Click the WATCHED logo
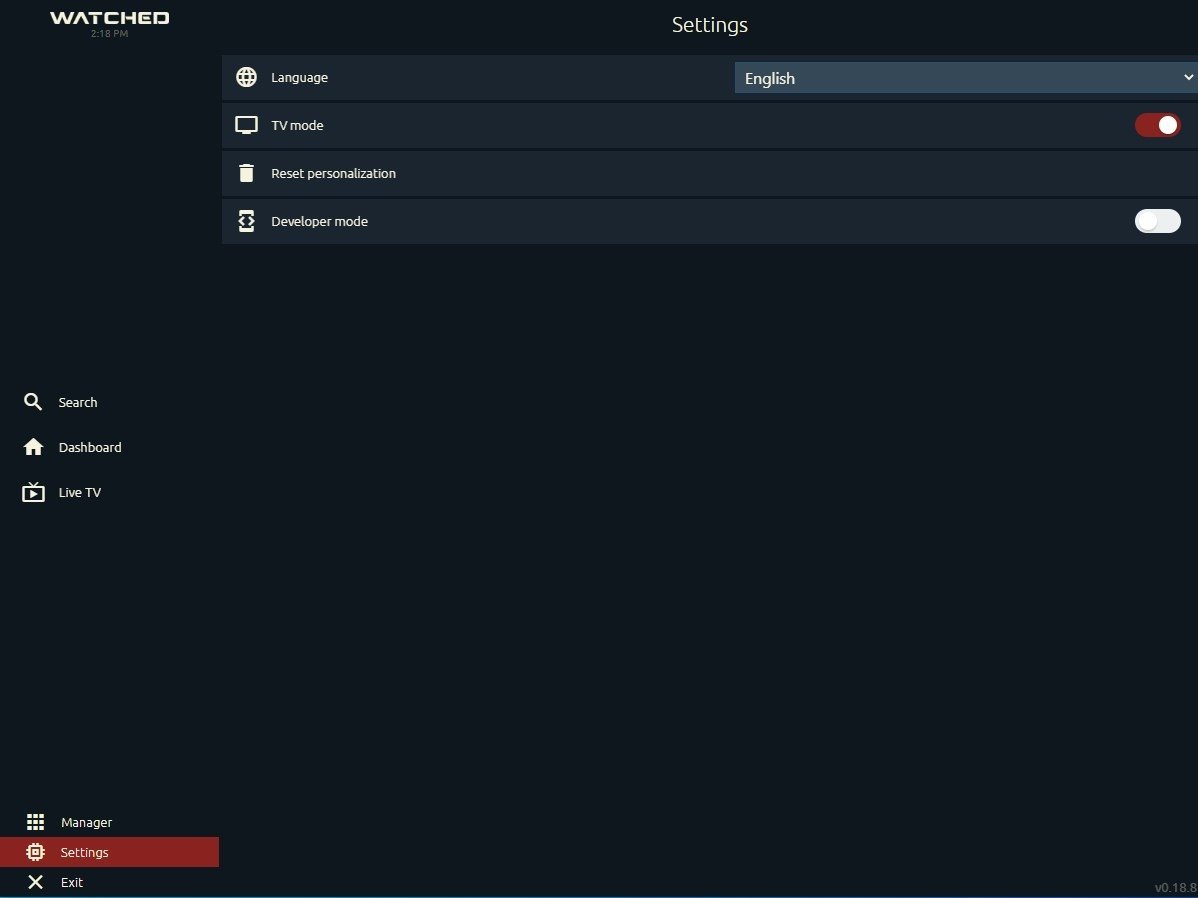The image size is (1198, 898). tap(109, 18)
